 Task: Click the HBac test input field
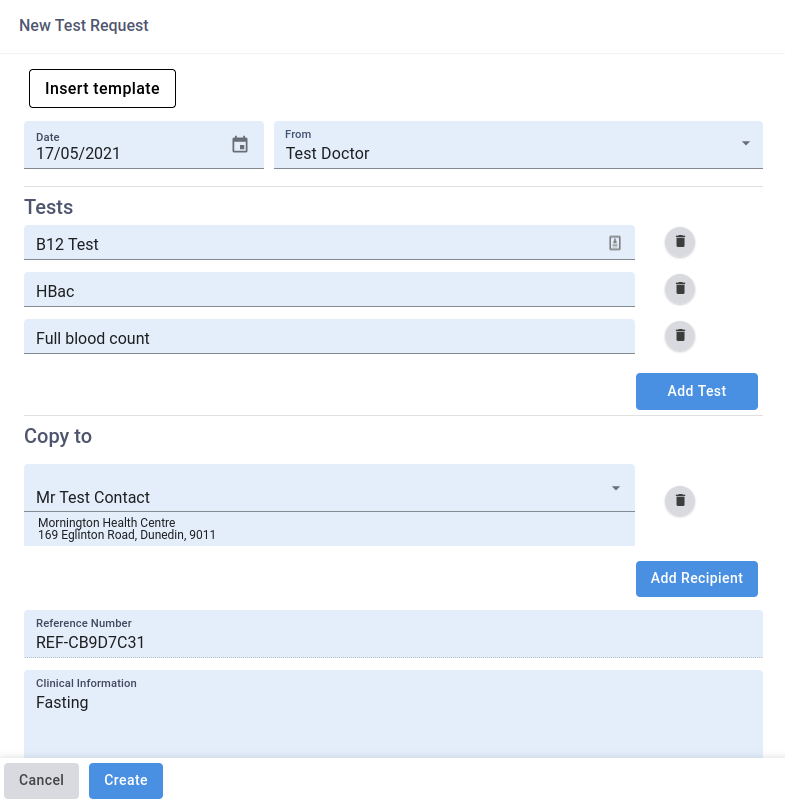click(328, 291)
